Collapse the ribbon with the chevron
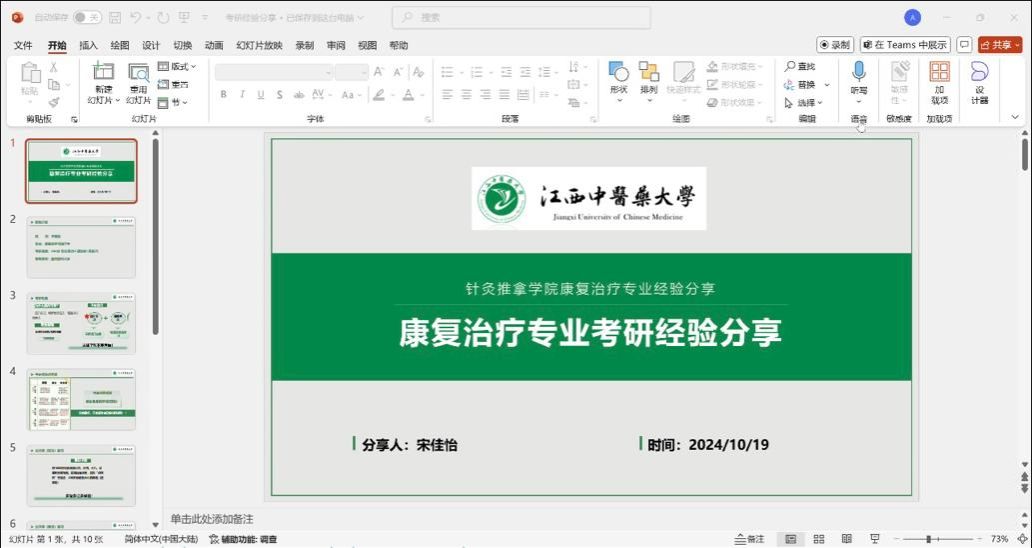Screen dimensions: 1032x548 [1015, 117]
